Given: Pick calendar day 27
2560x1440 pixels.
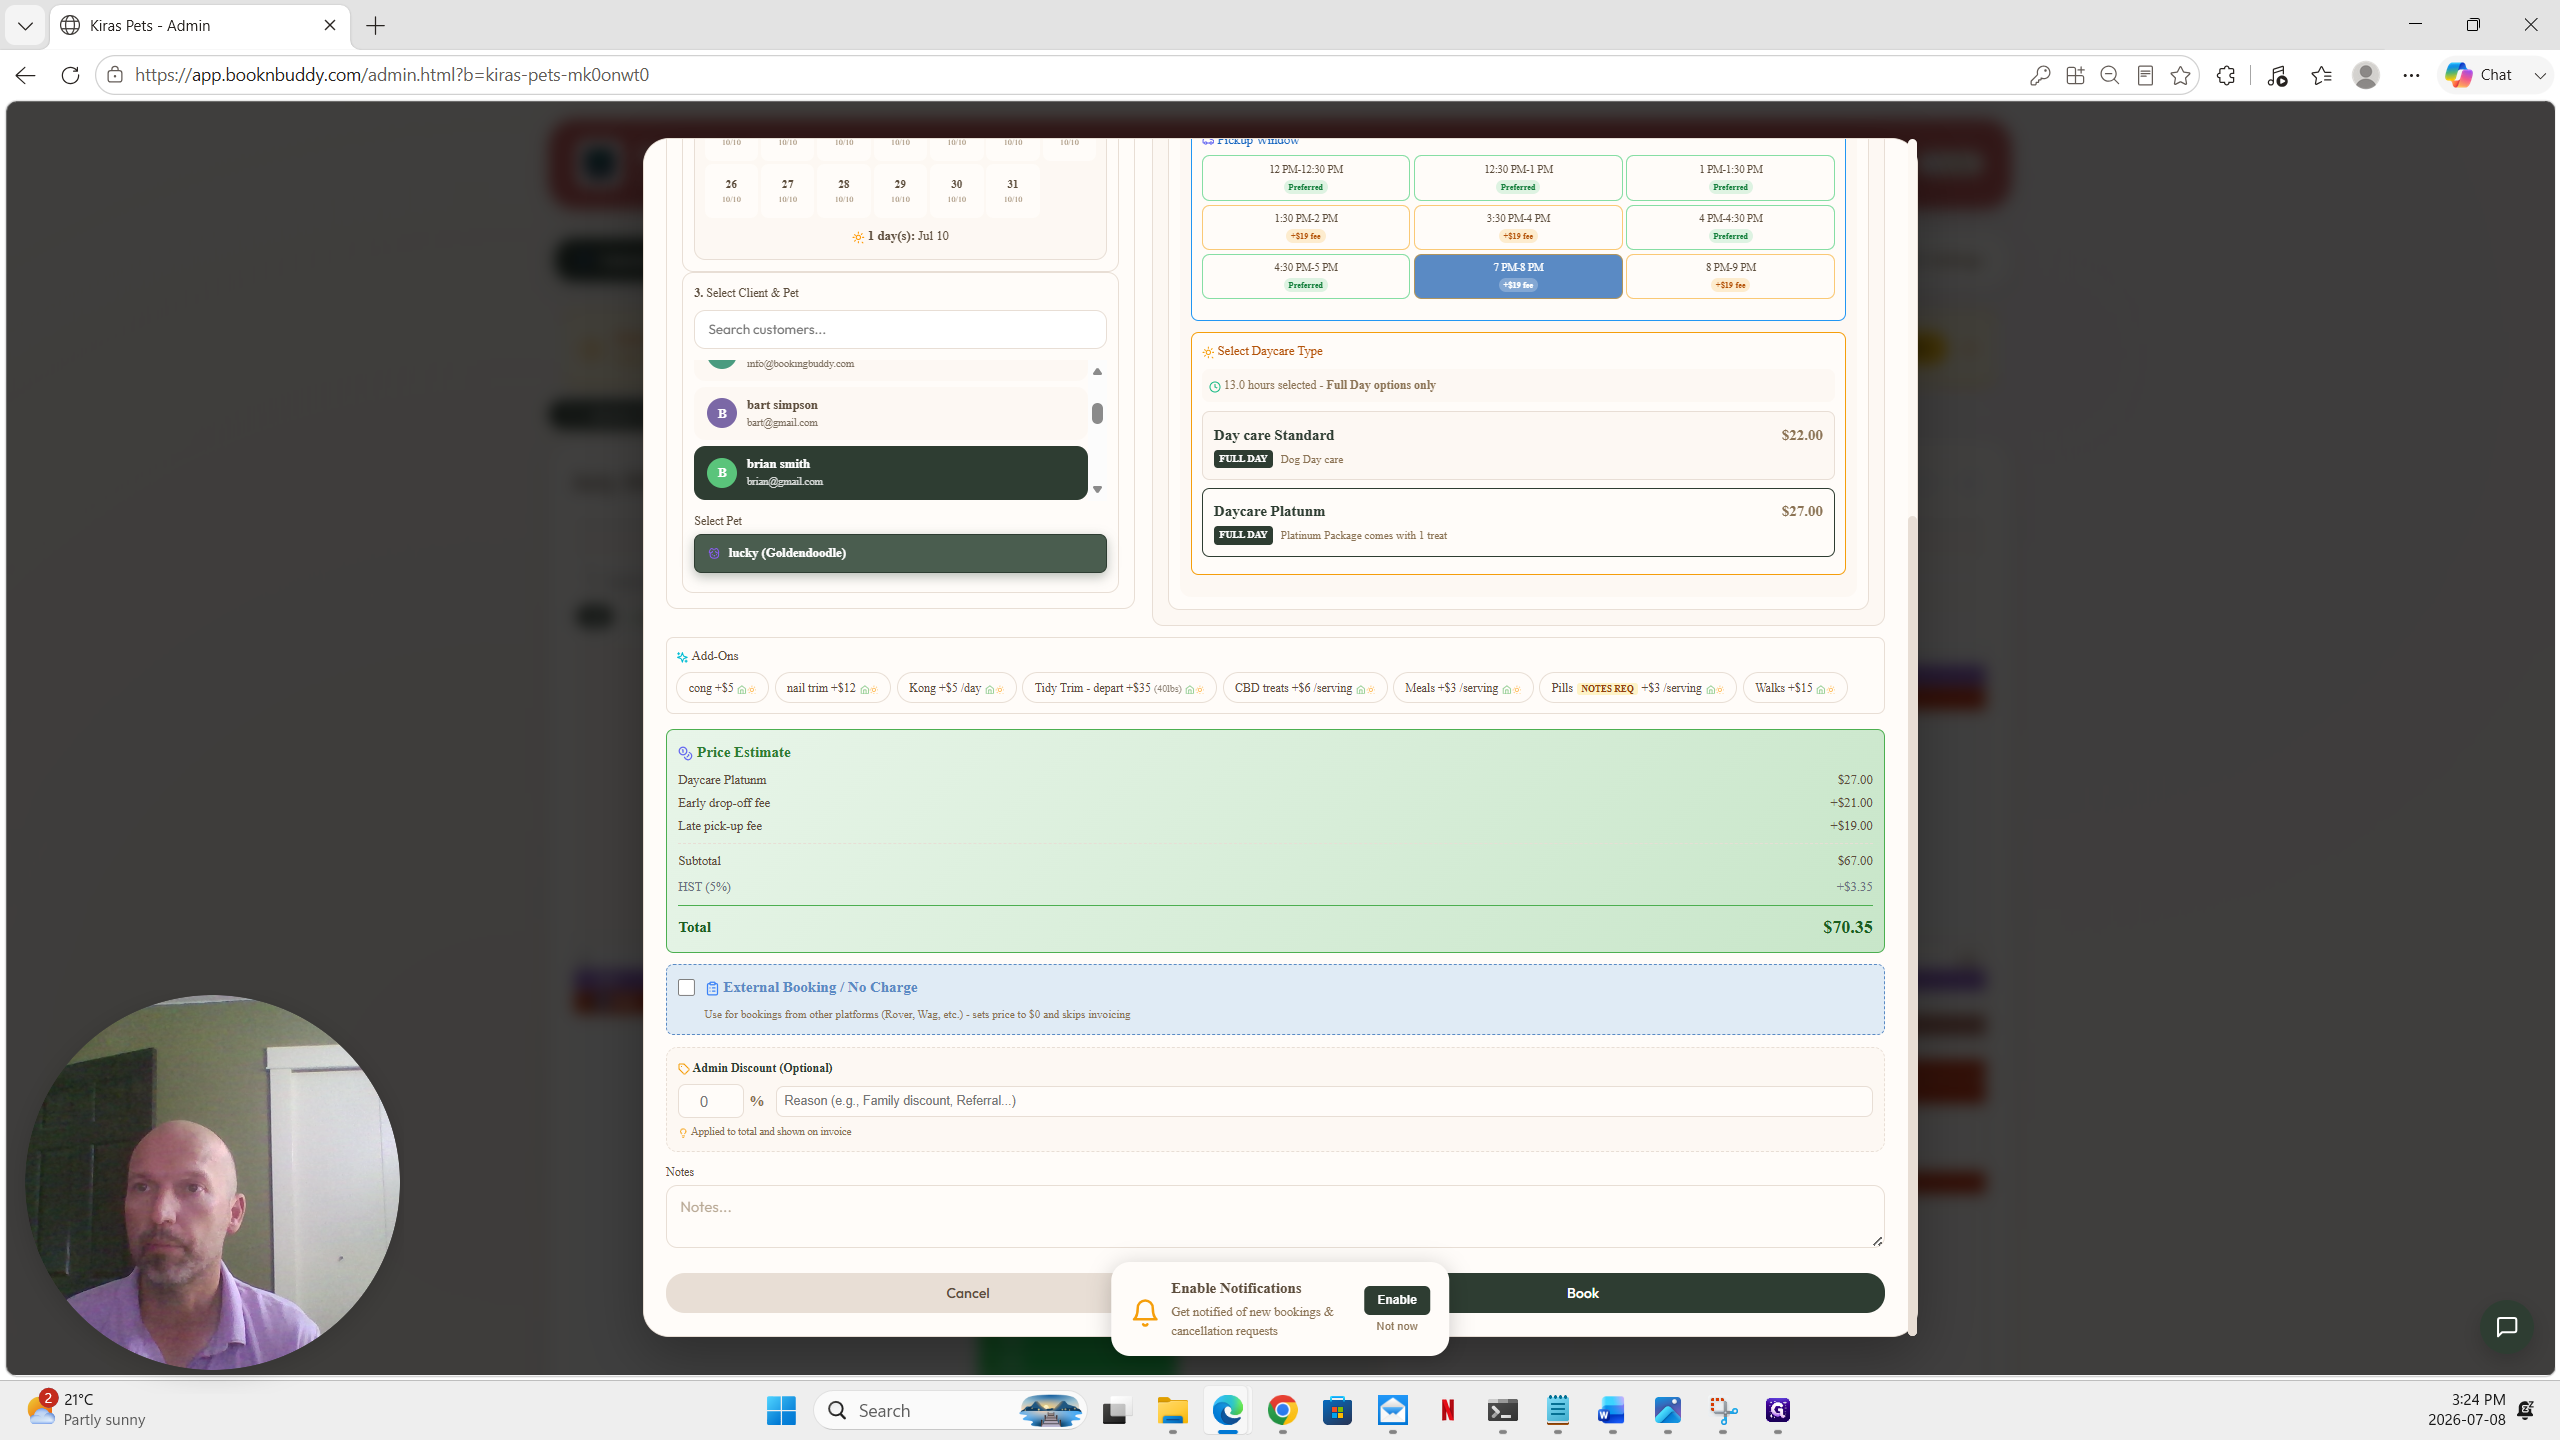Looking at the screenshot, I should (788, 190).
